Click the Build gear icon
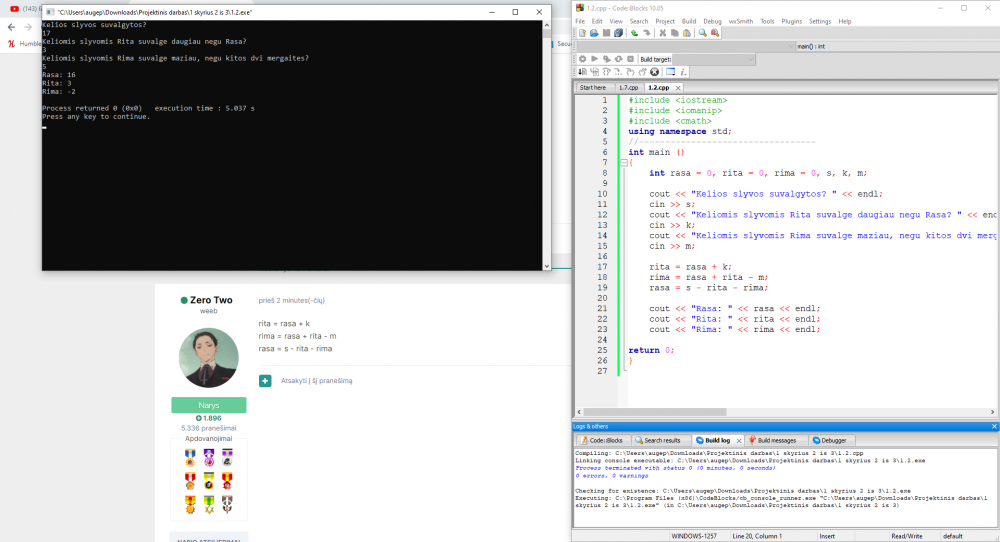Image resolution: width=1000 pixels, height=542 pixels. point(582,59)
